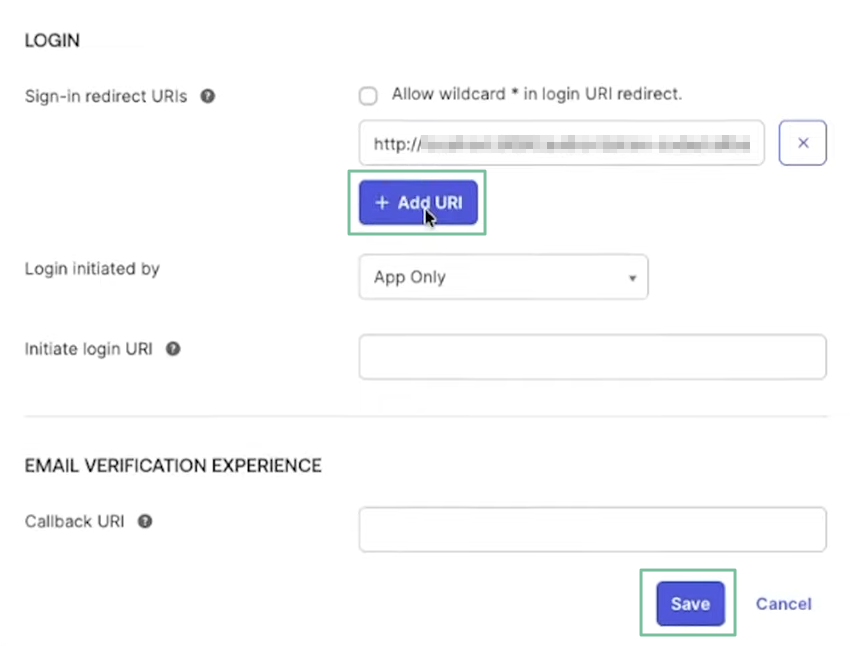This screenshot has height=646, width=850.
Task: Click the Initiate login URI input box
Action: pos(592,357)
